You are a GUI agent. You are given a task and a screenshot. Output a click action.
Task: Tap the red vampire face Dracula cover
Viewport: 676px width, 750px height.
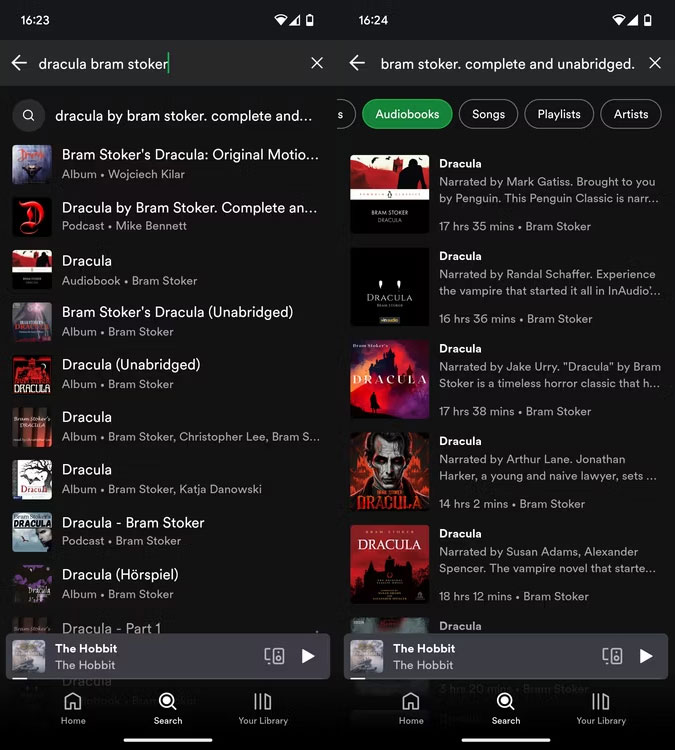click(x=389, y=472)
